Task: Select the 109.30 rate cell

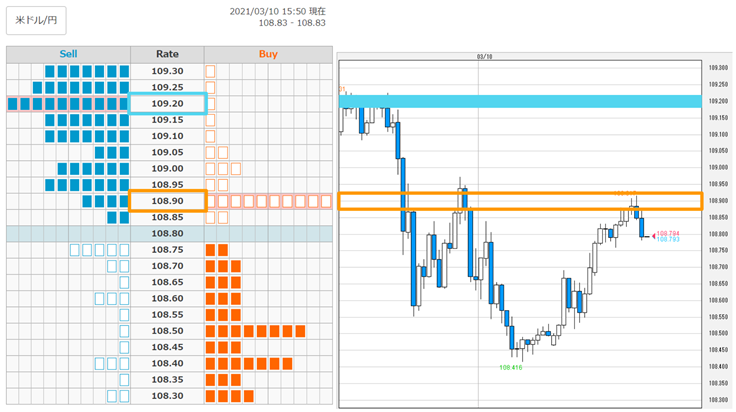Action: click(x=167, y=71)
